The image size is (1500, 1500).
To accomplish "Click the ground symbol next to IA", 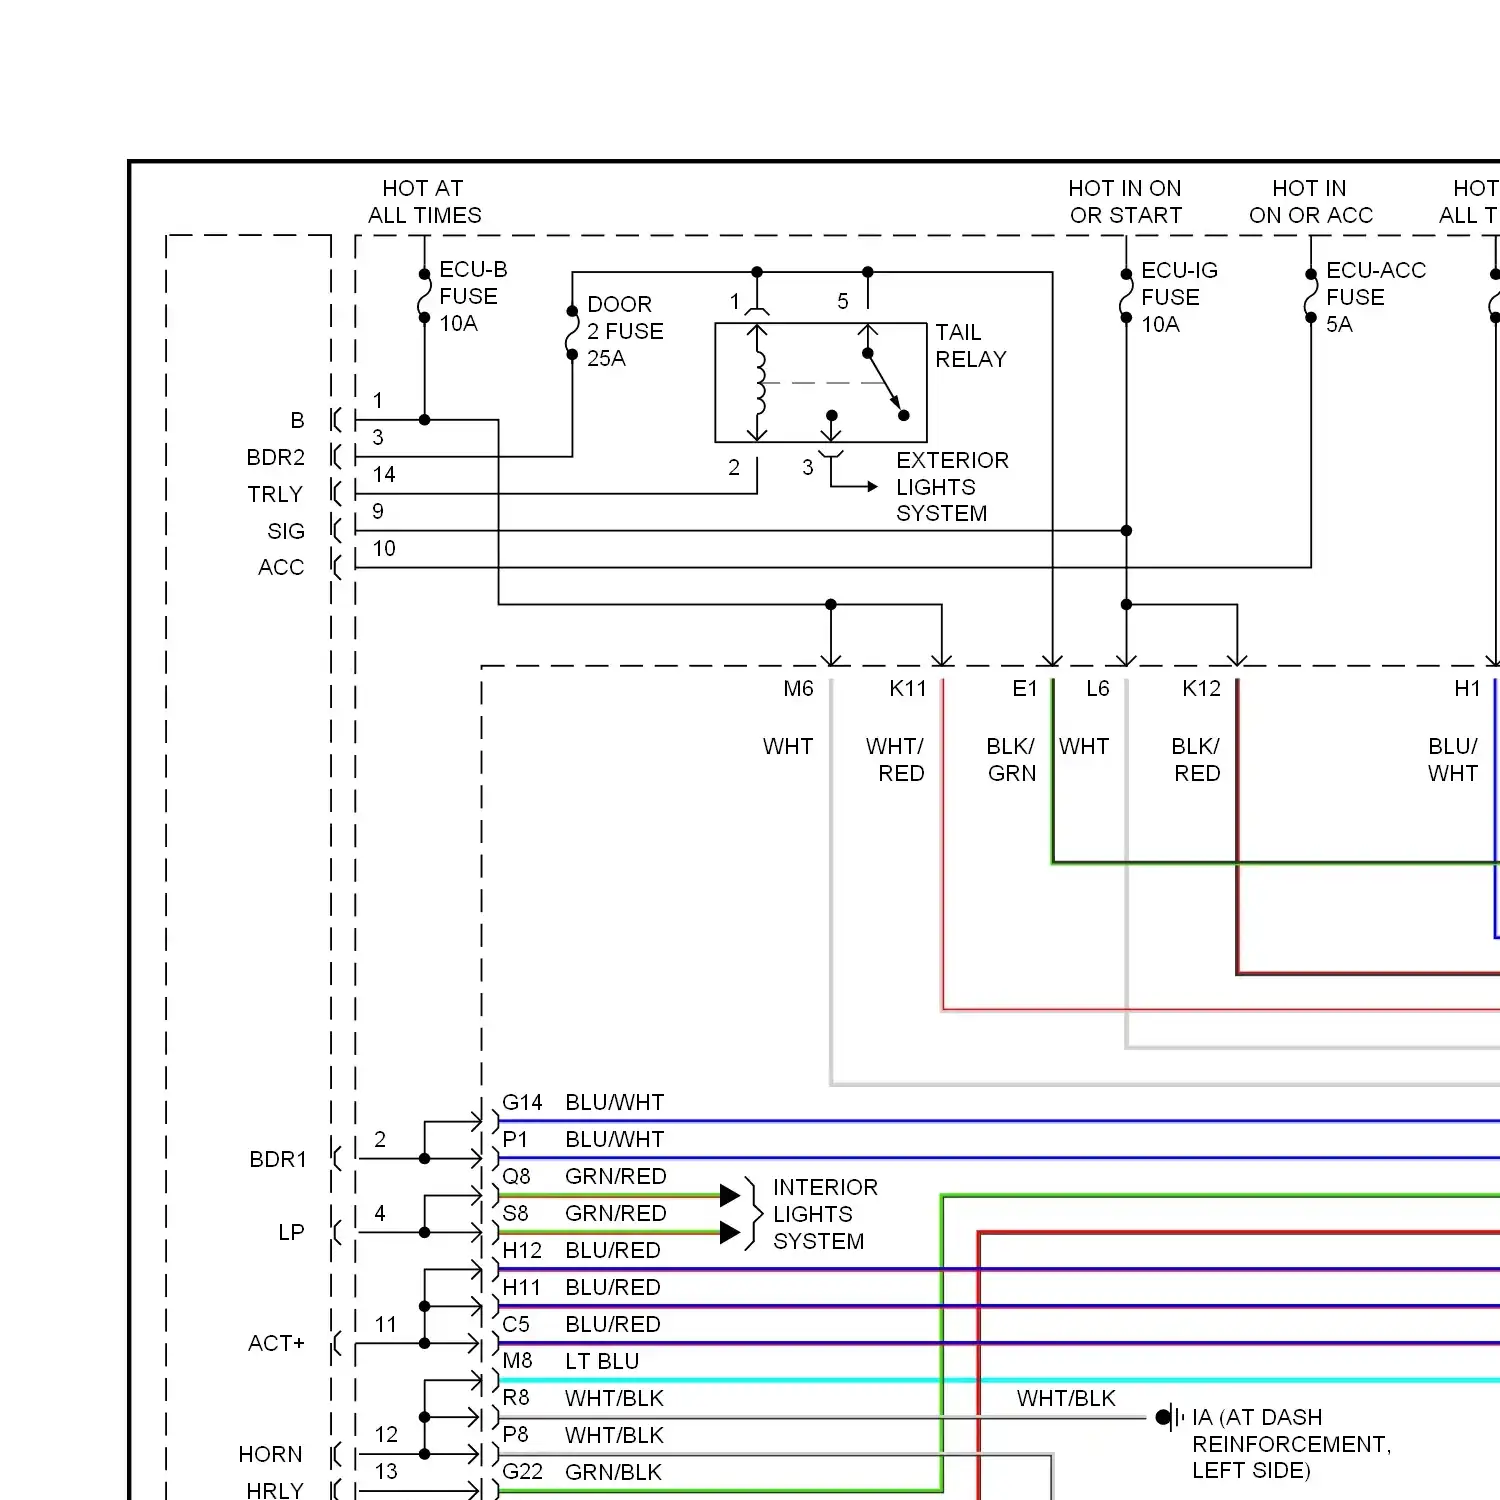I will 1169,1417.
